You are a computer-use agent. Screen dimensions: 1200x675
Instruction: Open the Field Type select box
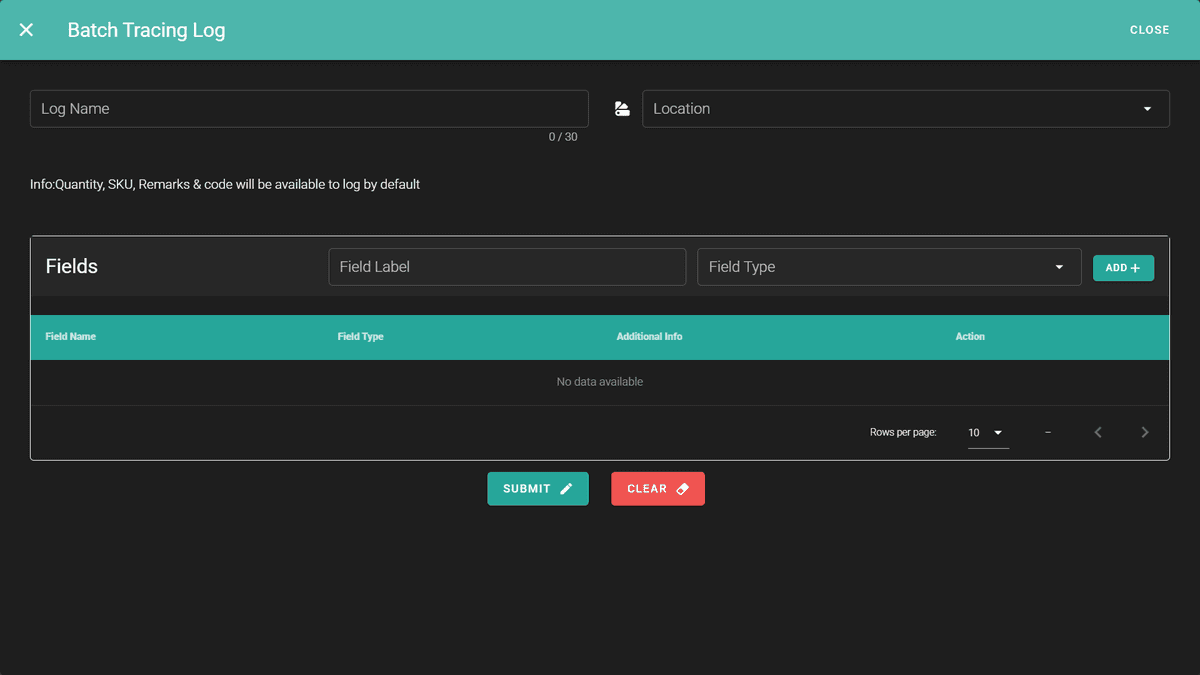point(875,267)
